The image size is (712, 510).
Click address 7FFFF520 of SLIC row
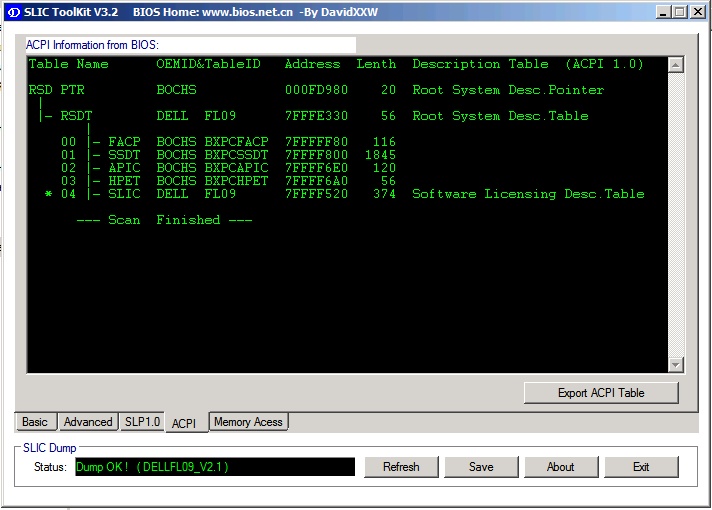click(x=316, y=194)
